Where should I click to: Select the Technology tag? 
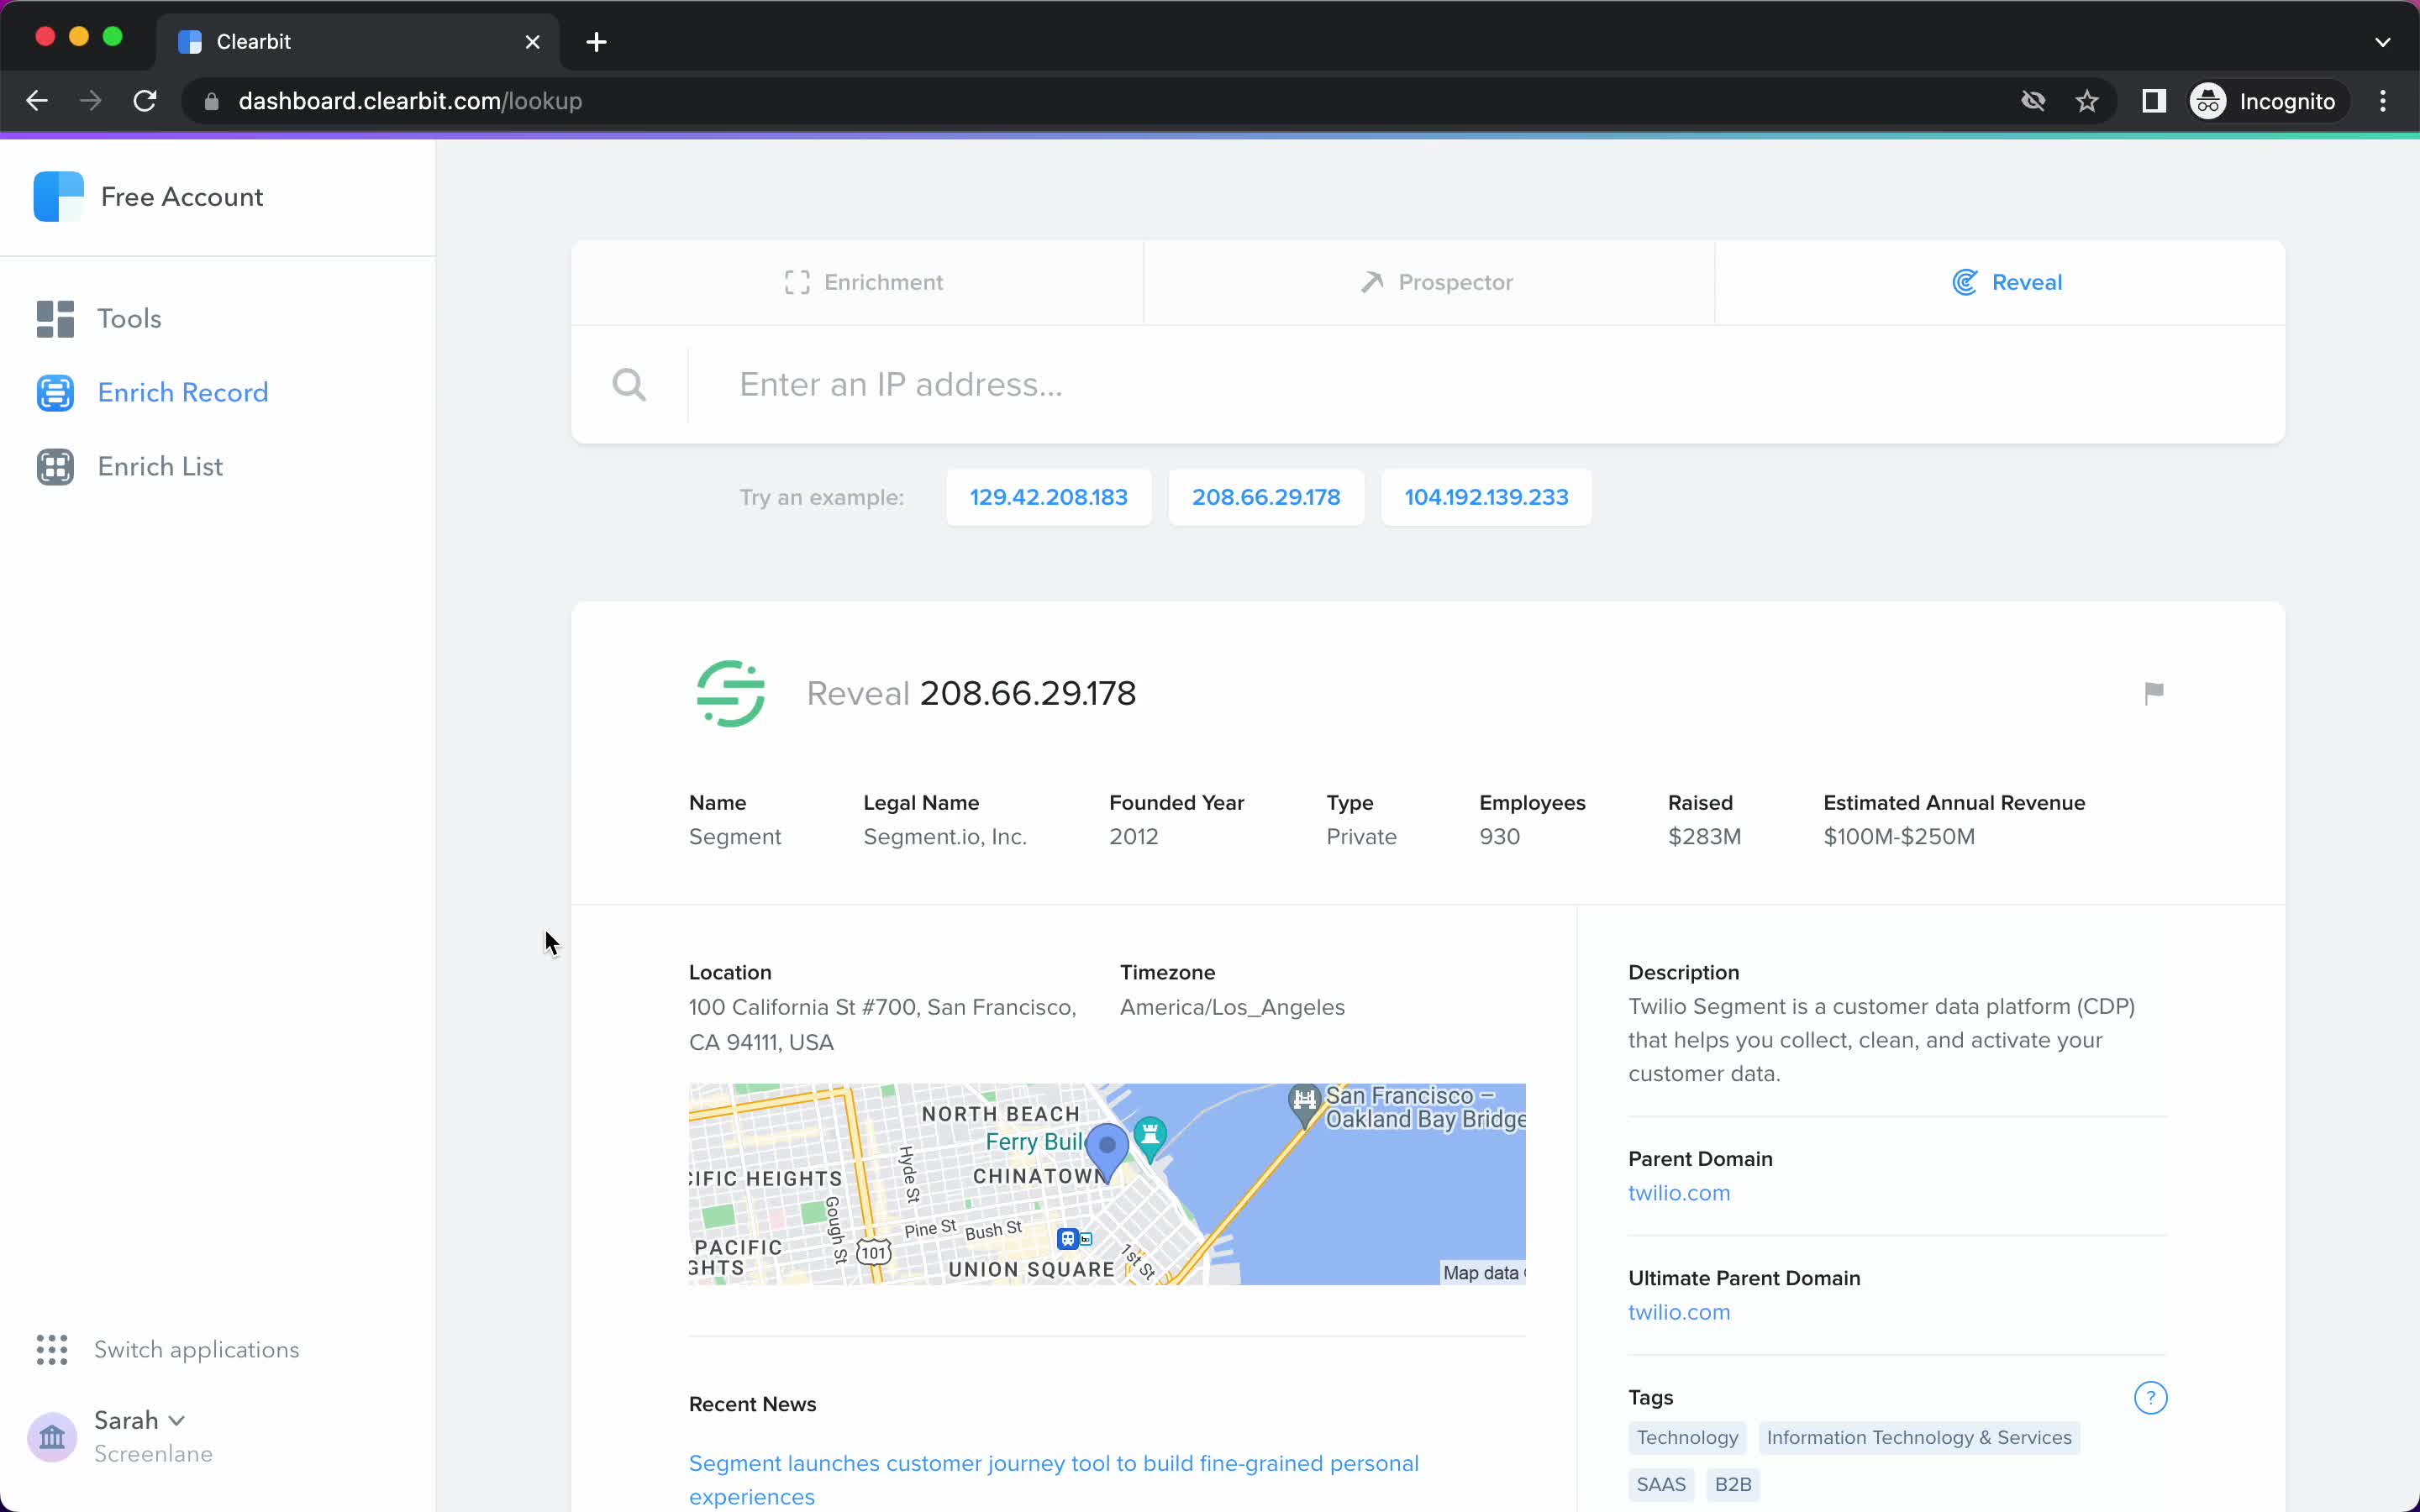[1686, 1437]
